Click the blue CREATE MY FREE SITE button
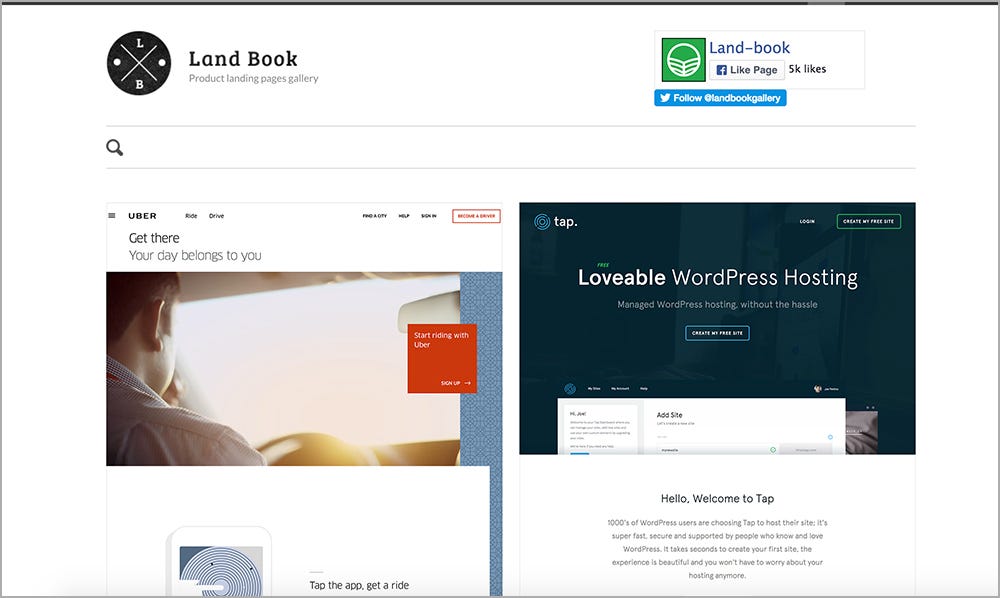This screenshot has height=598, width=1000. point(717,333)
